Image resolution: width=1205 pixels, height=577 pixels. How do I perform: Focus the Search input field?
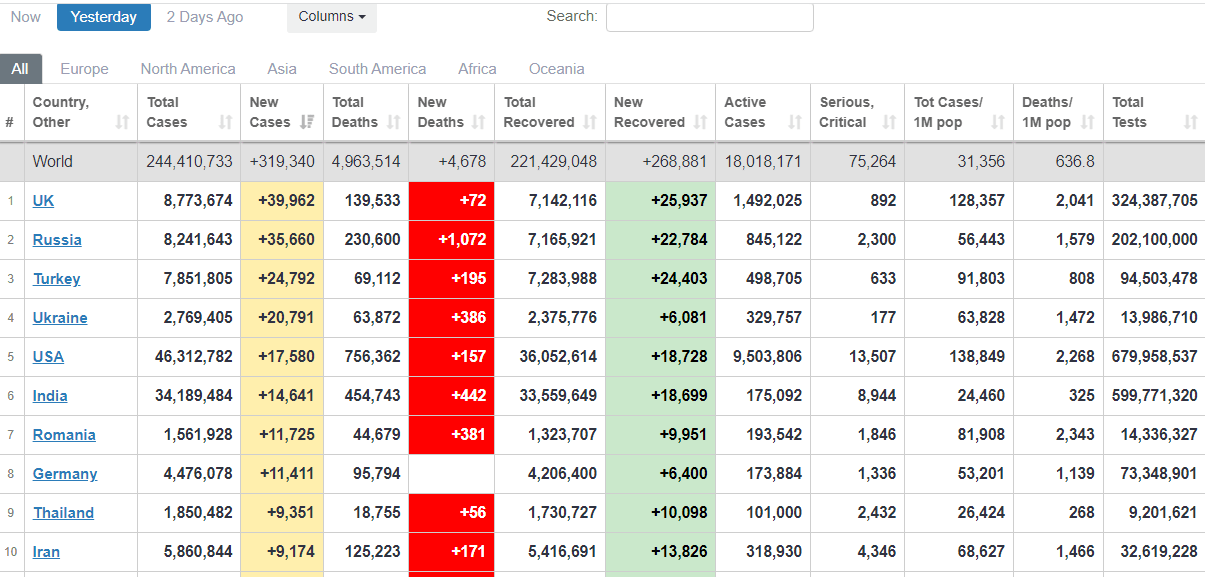pyautogui.click(x=709, y=17)
